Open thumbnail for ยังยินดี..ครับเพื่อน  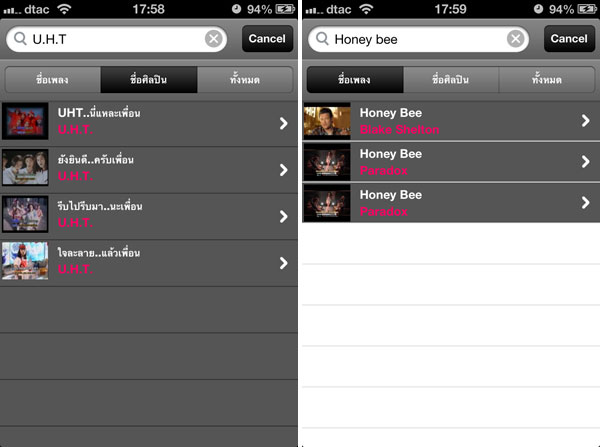[25, 168]
